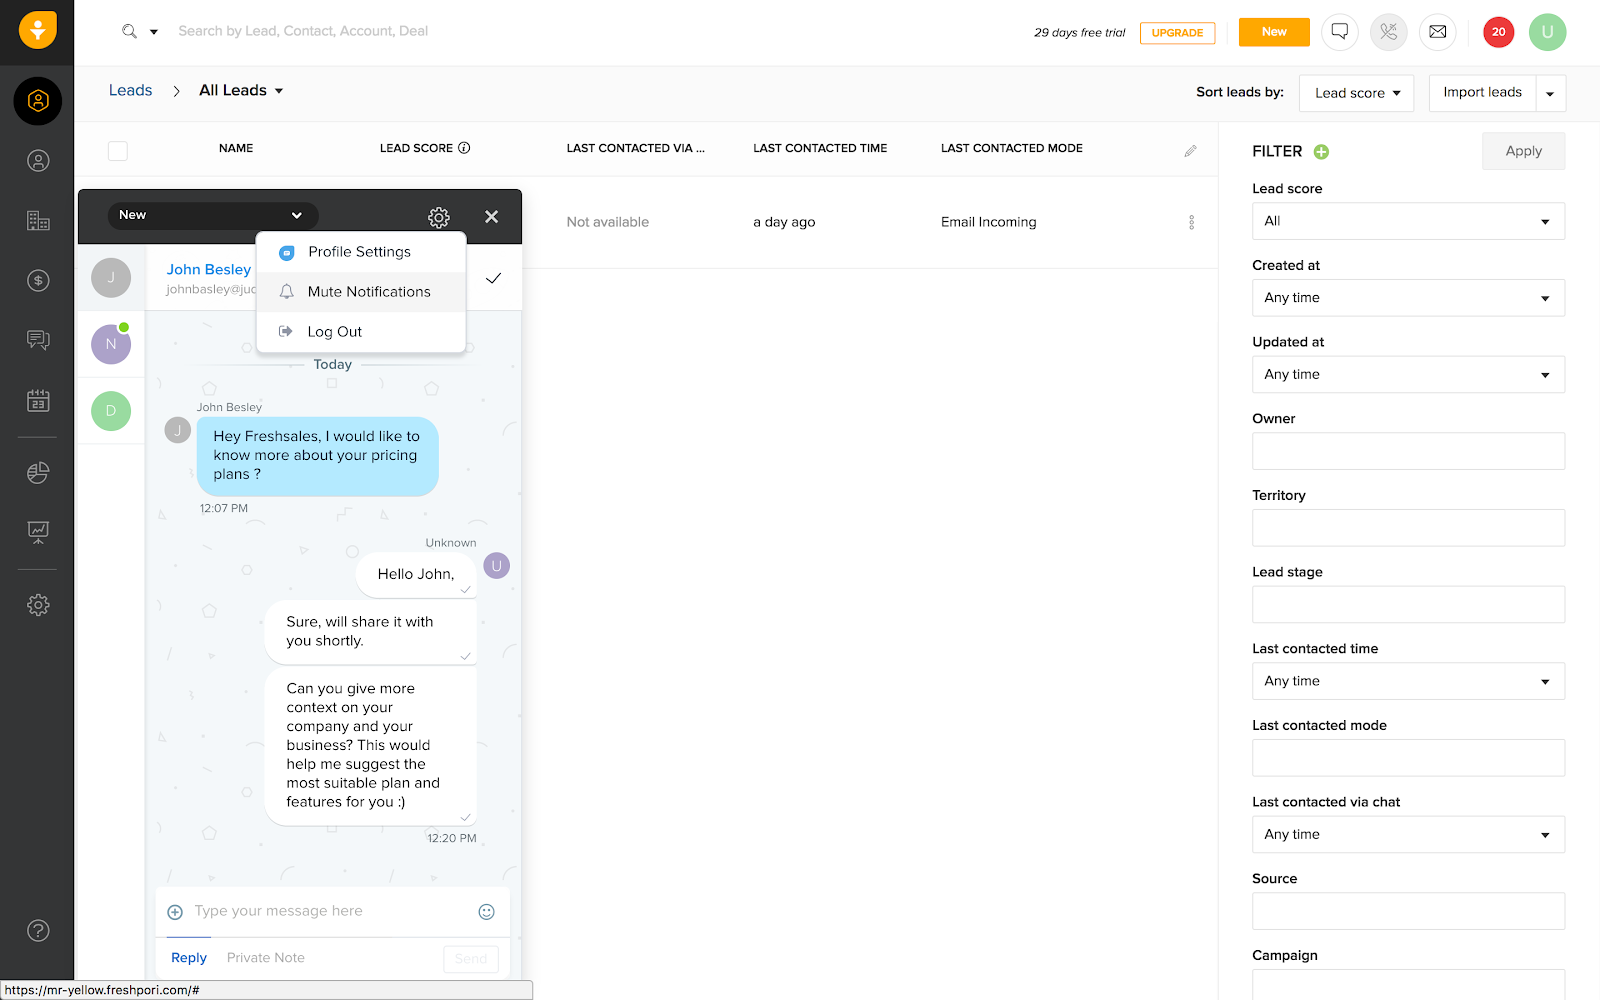
Task: Click the Territory filter field
Action: click(1408, 528)
